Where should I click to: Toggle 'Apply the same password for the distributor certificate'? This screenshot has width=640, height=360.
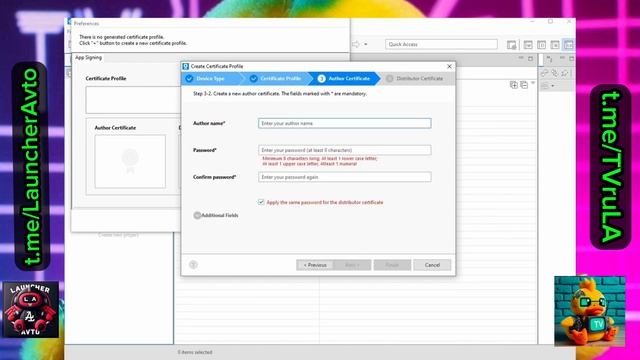(261, 202)
